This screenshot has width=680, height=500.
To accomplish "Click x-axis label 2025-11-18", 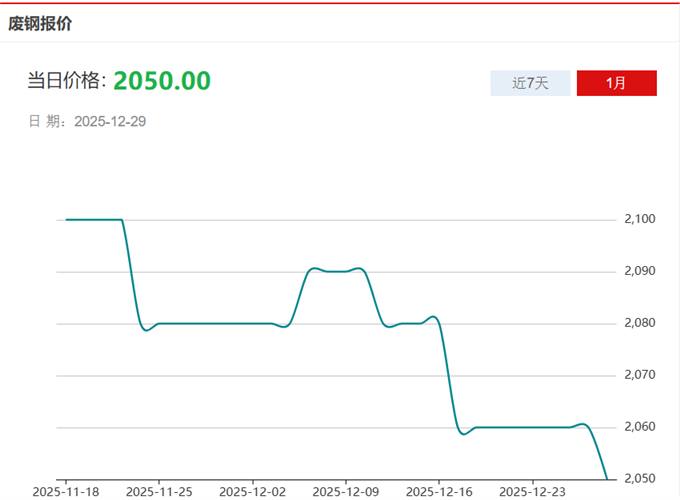I will (x=66, y=491).
